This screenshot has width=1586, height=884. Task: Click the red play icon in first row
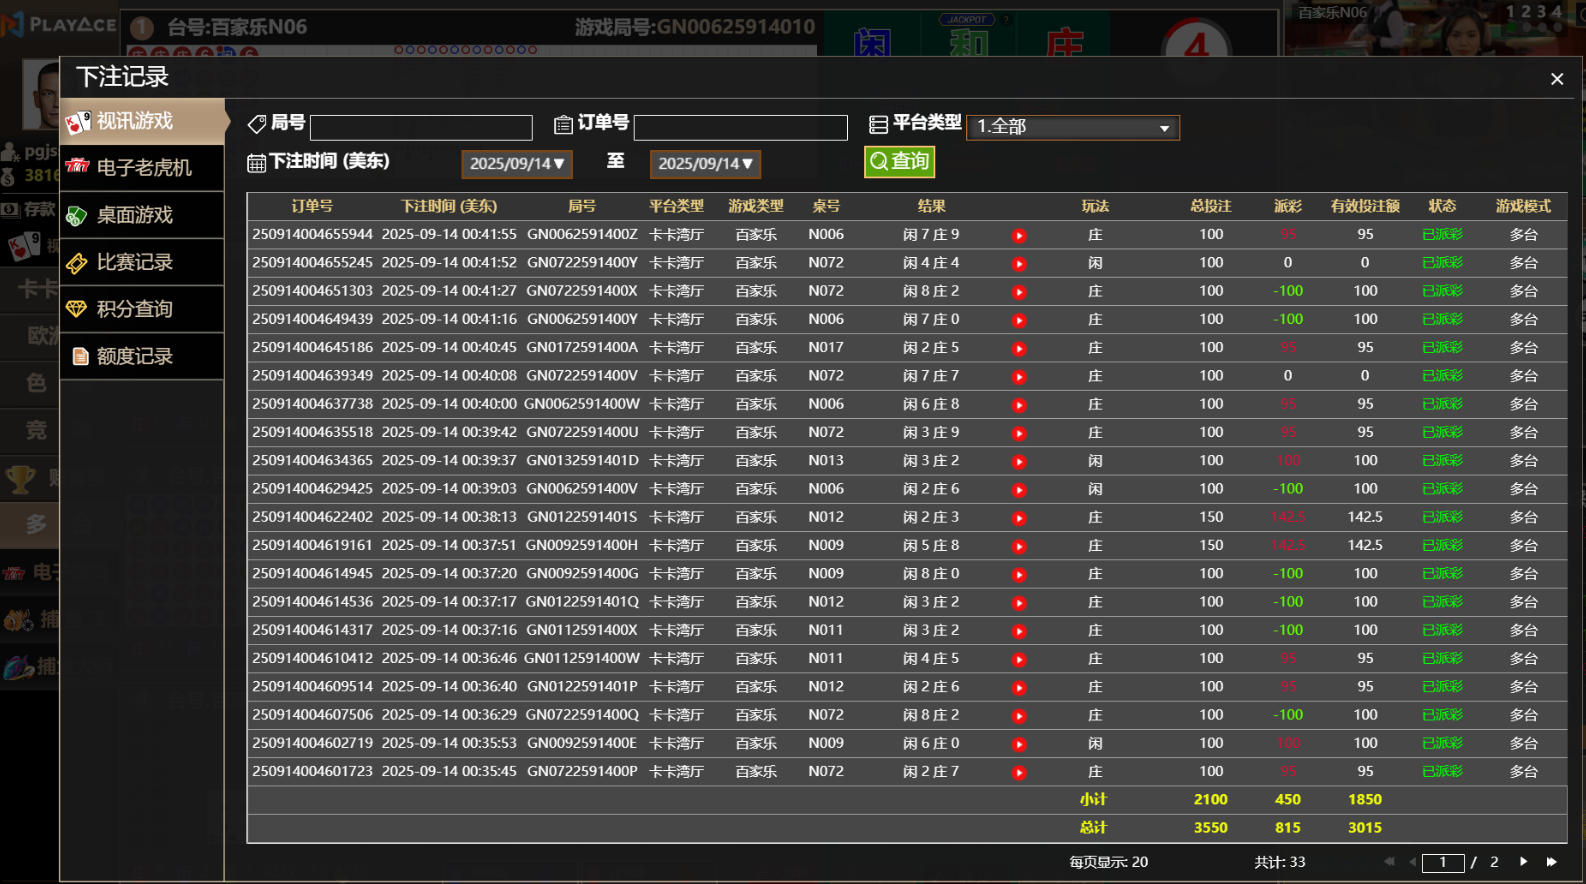pyautogui.click(x=1019, y=236)
